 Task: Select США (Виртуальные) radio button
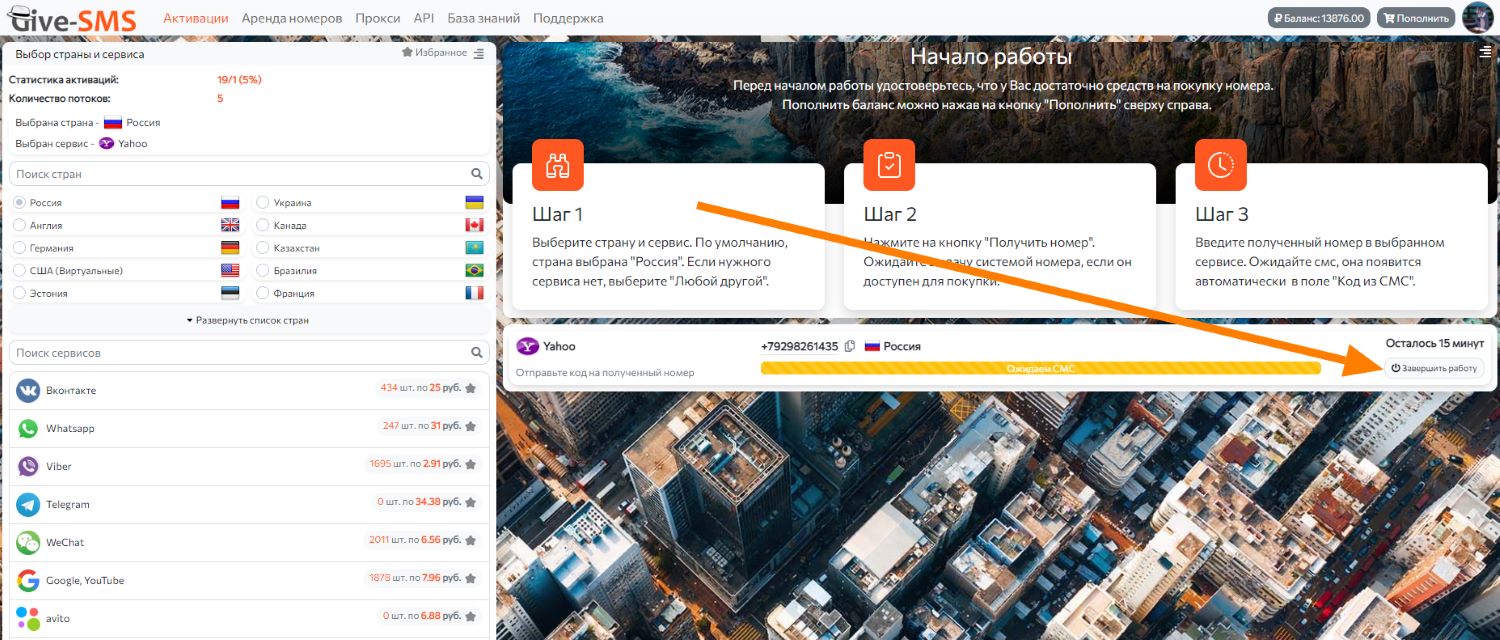coord(20,271)
